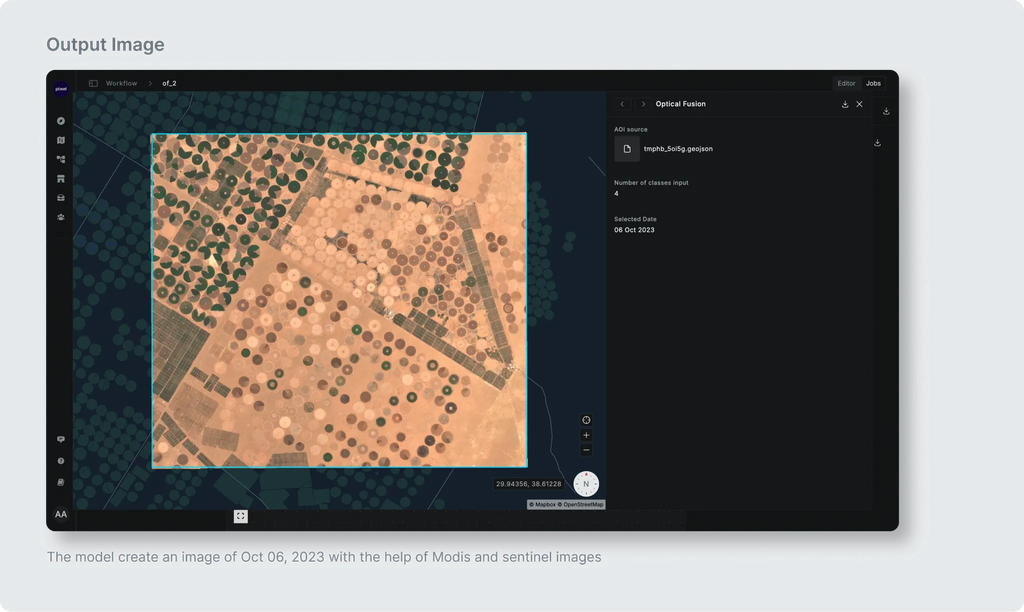Open the help question mark icon
Screen dimensions: 1024x612
point(61,461)
